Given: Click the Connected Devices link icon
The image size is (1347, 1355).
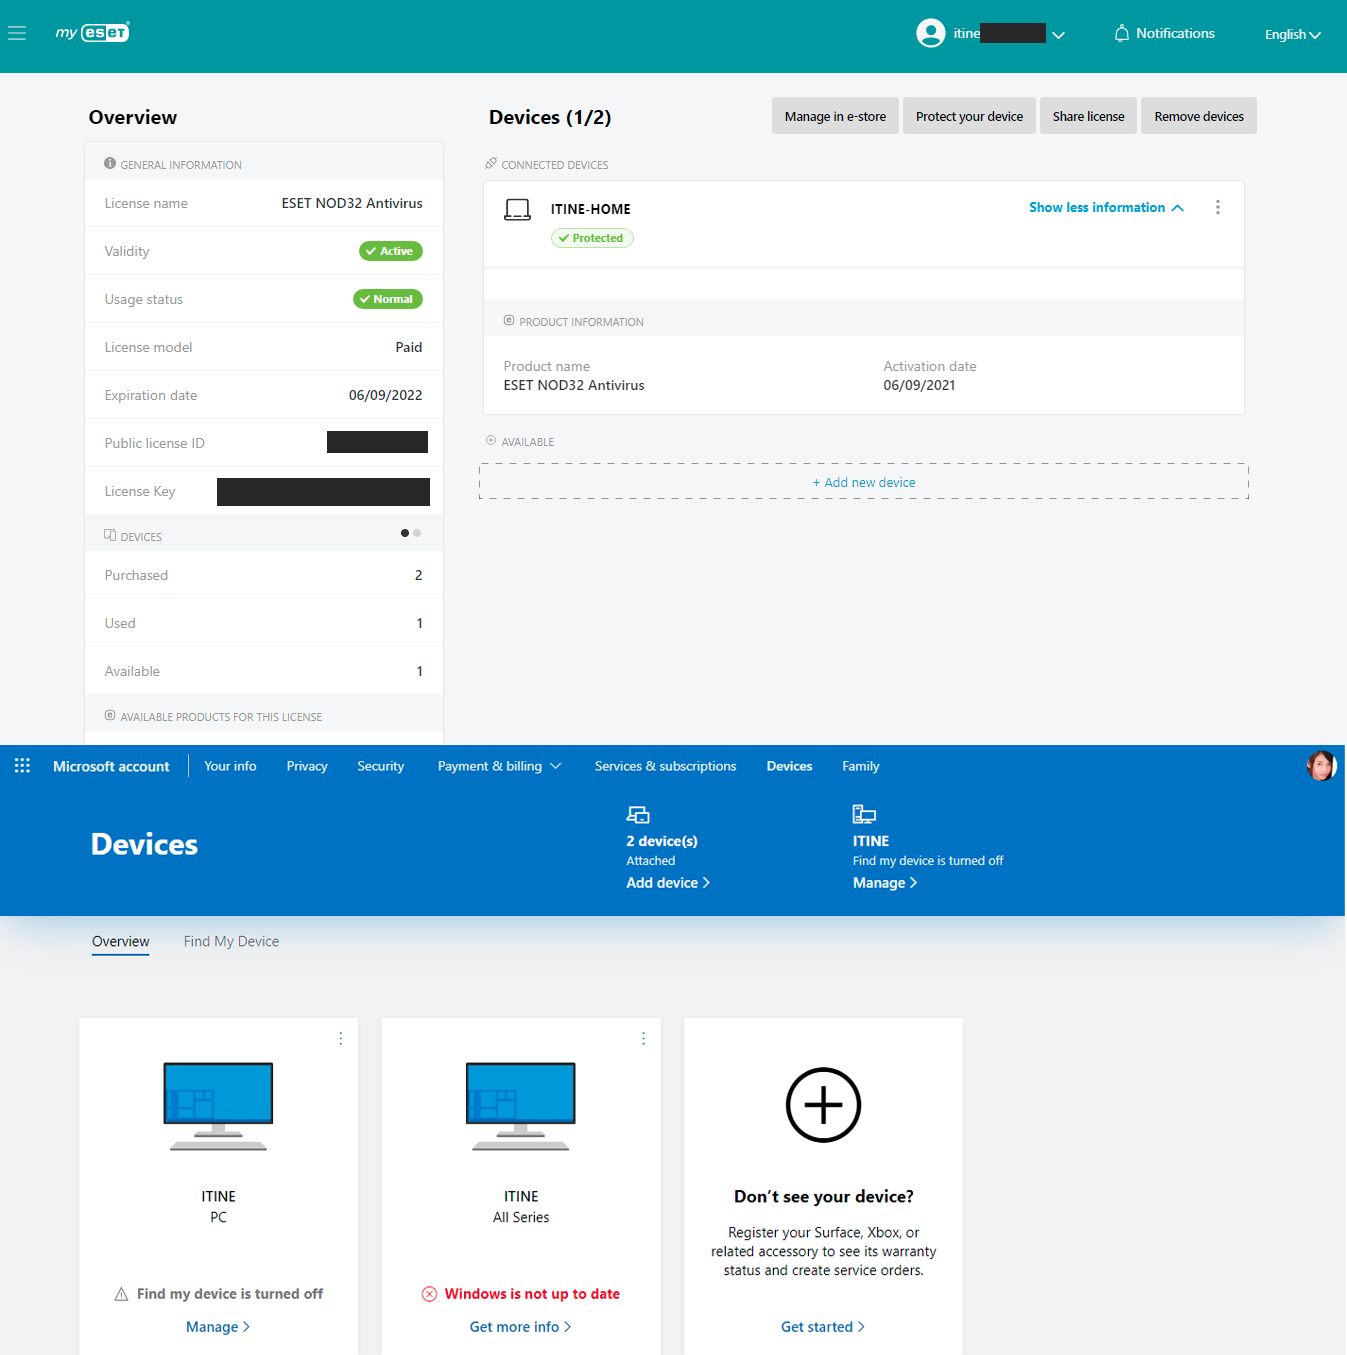Looking at the screenshot, I should (491, 163).
